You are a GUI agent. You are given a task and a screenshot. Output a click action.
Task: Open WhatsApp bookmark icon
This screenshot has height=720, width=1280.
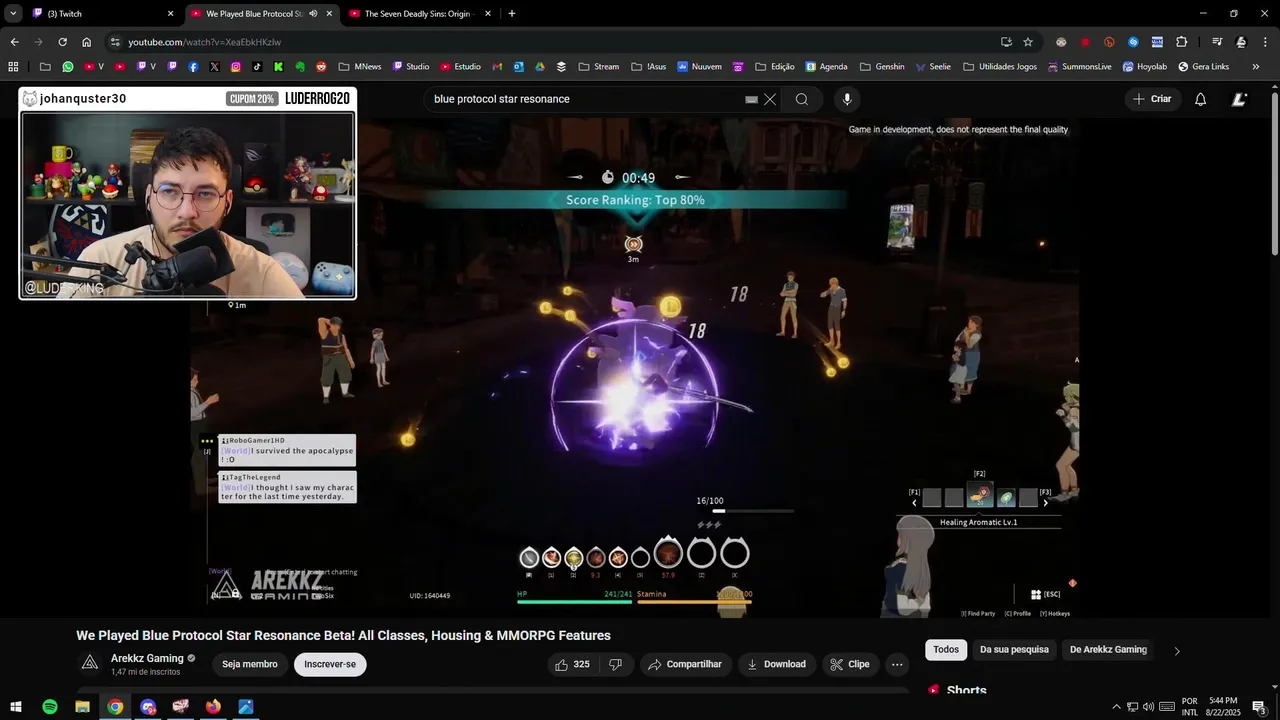point(68,67)
